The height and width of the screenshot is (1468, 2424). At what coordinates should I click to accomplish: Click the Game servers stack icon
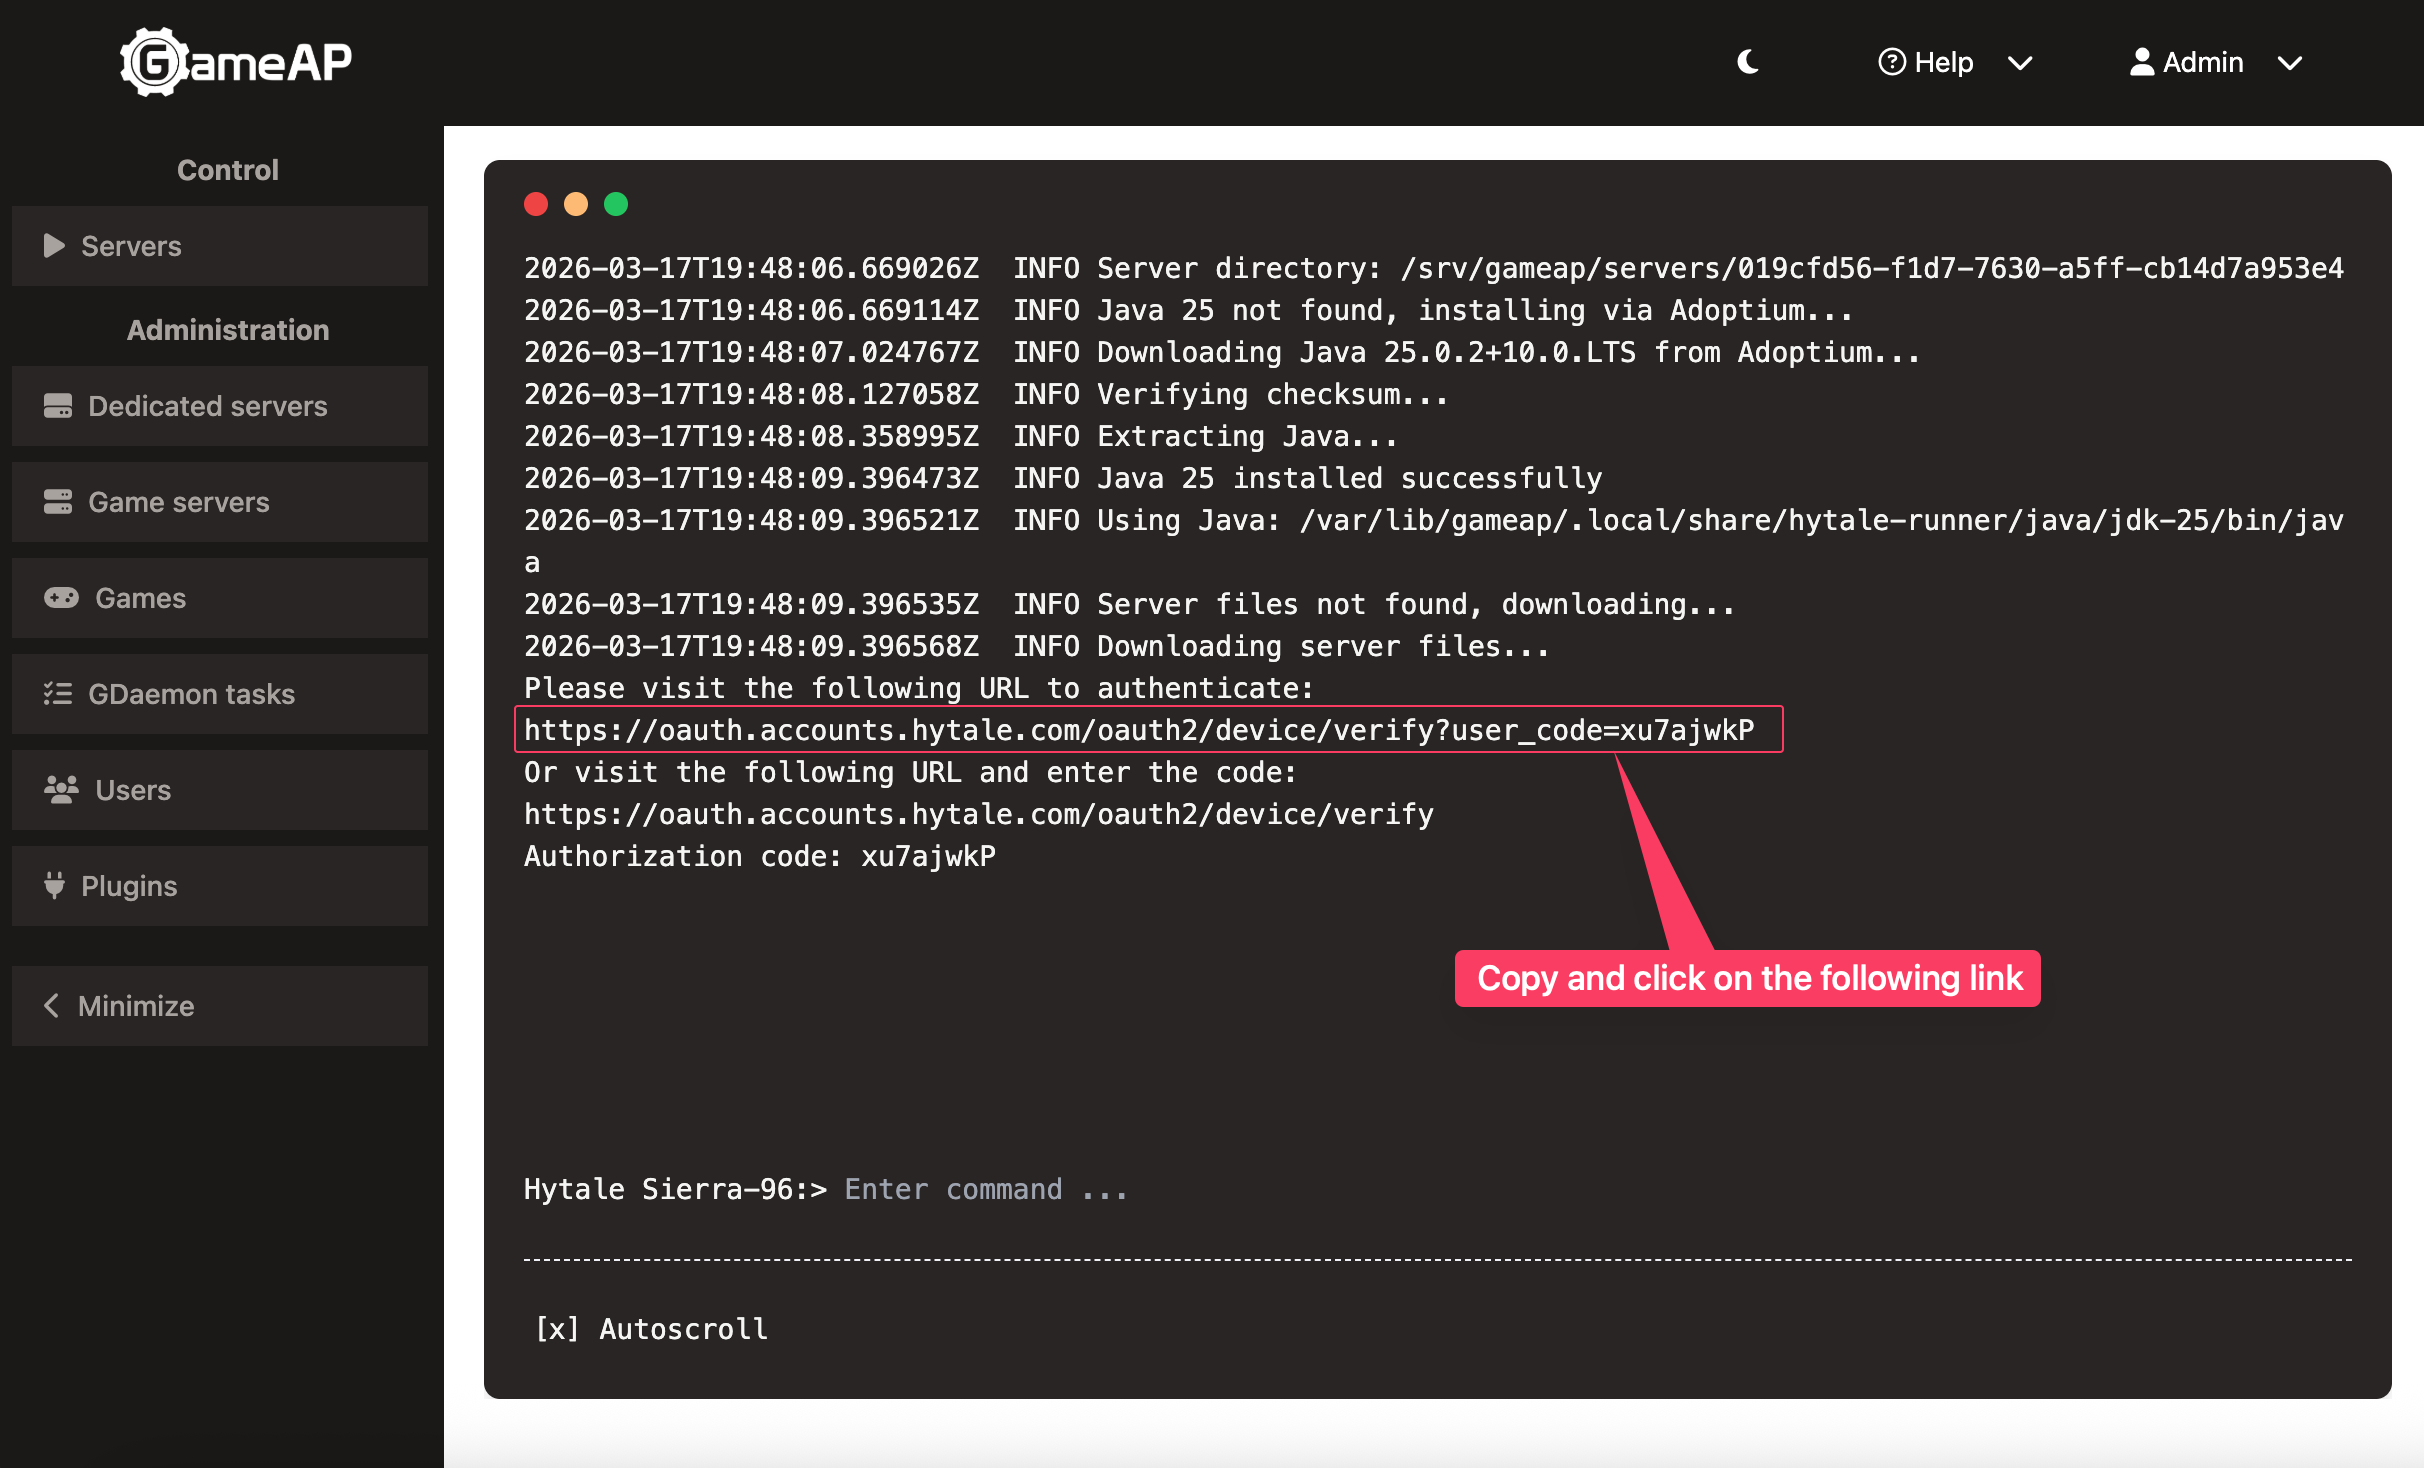[58, 502]
